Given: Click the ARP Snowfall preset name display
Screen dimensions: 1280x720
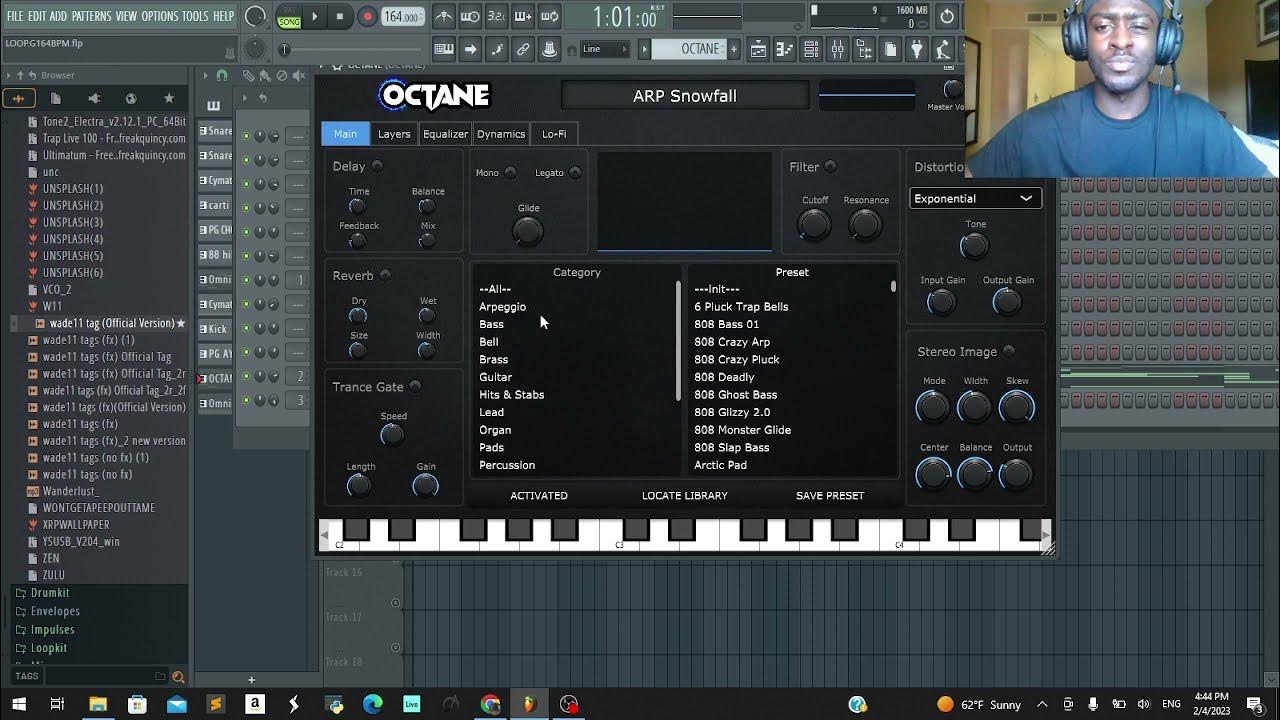Looking at the screenshot, I should point(685,96).
